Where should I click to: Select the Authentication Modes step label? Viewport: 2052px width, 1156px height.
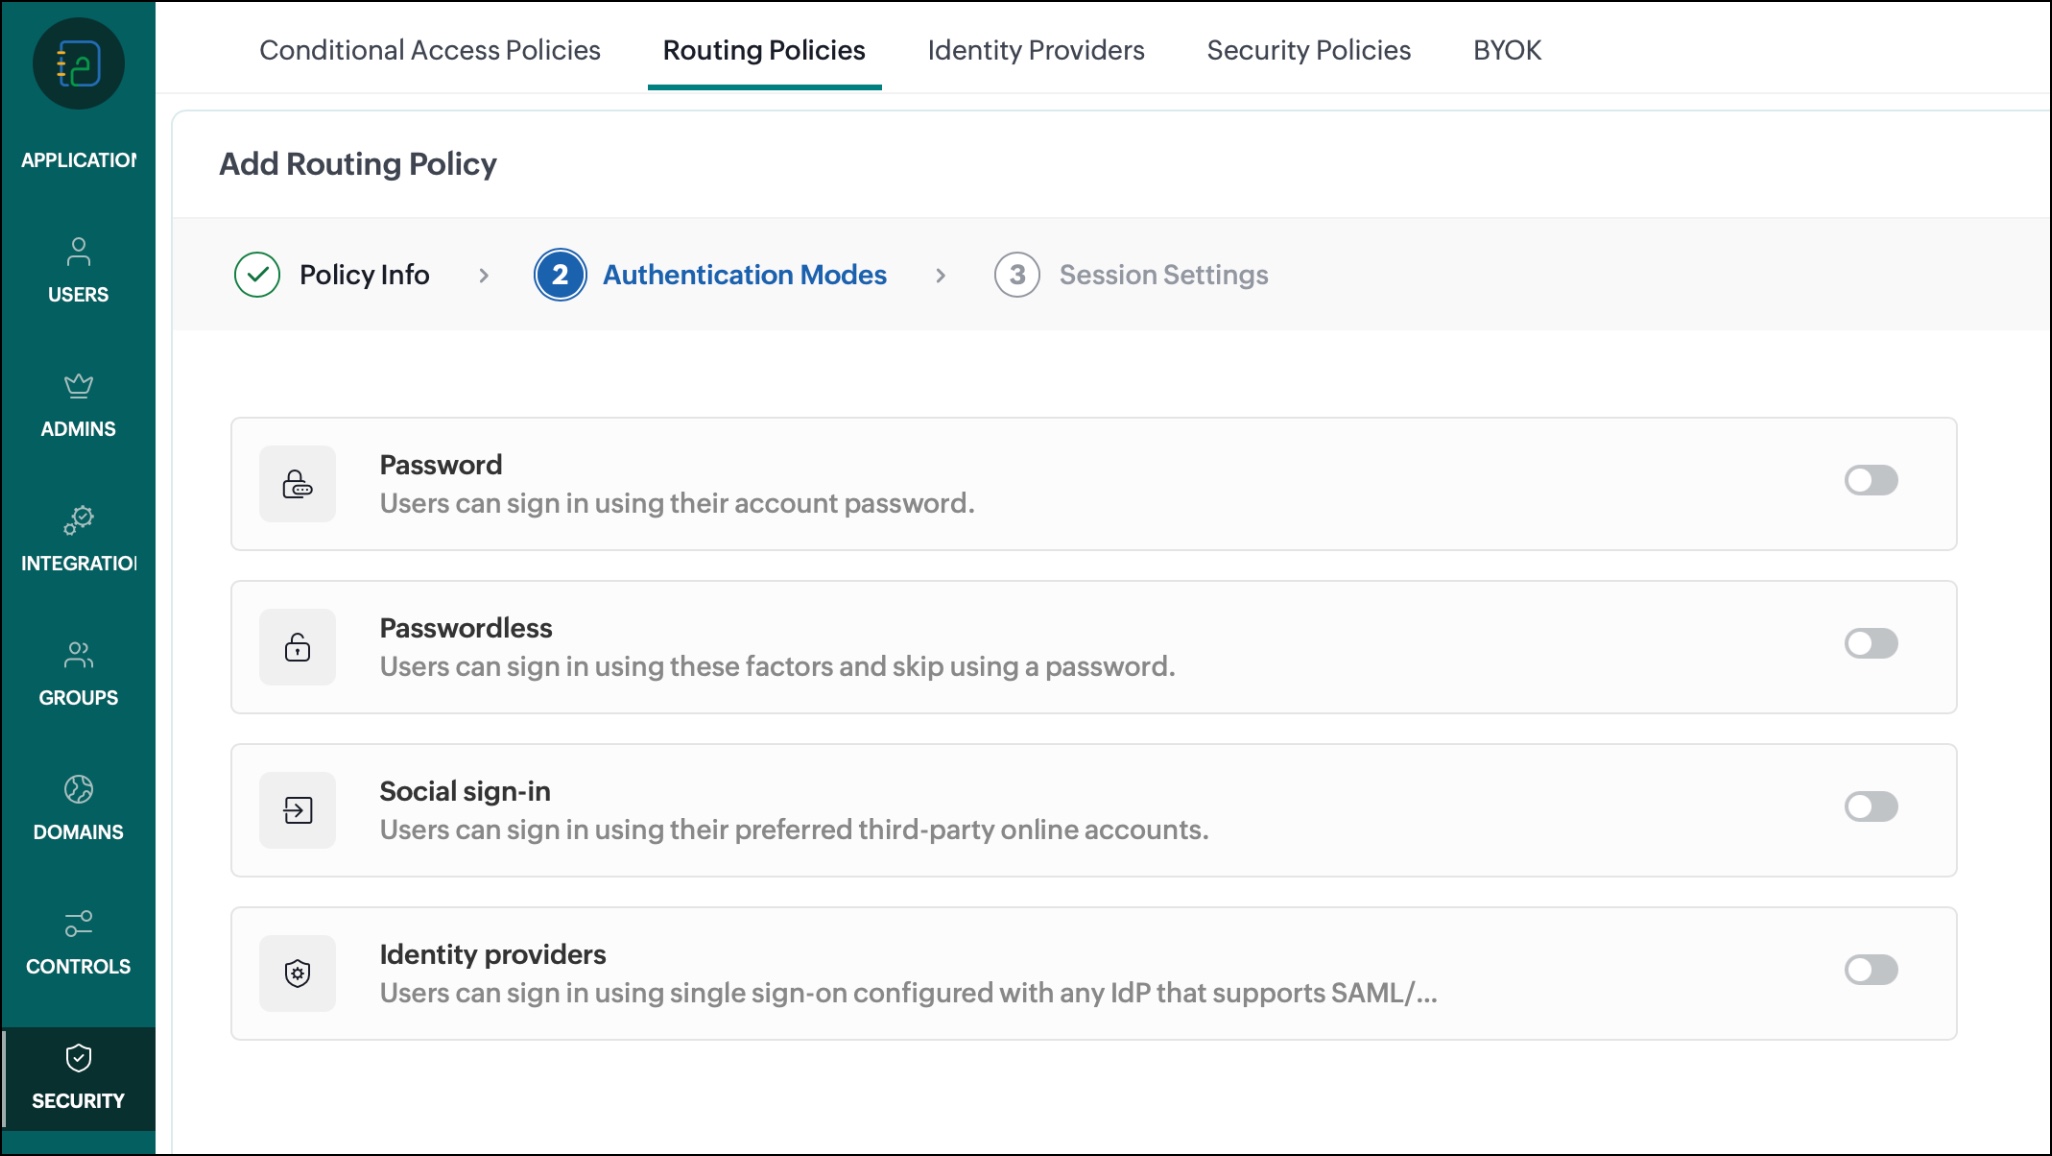745,275
